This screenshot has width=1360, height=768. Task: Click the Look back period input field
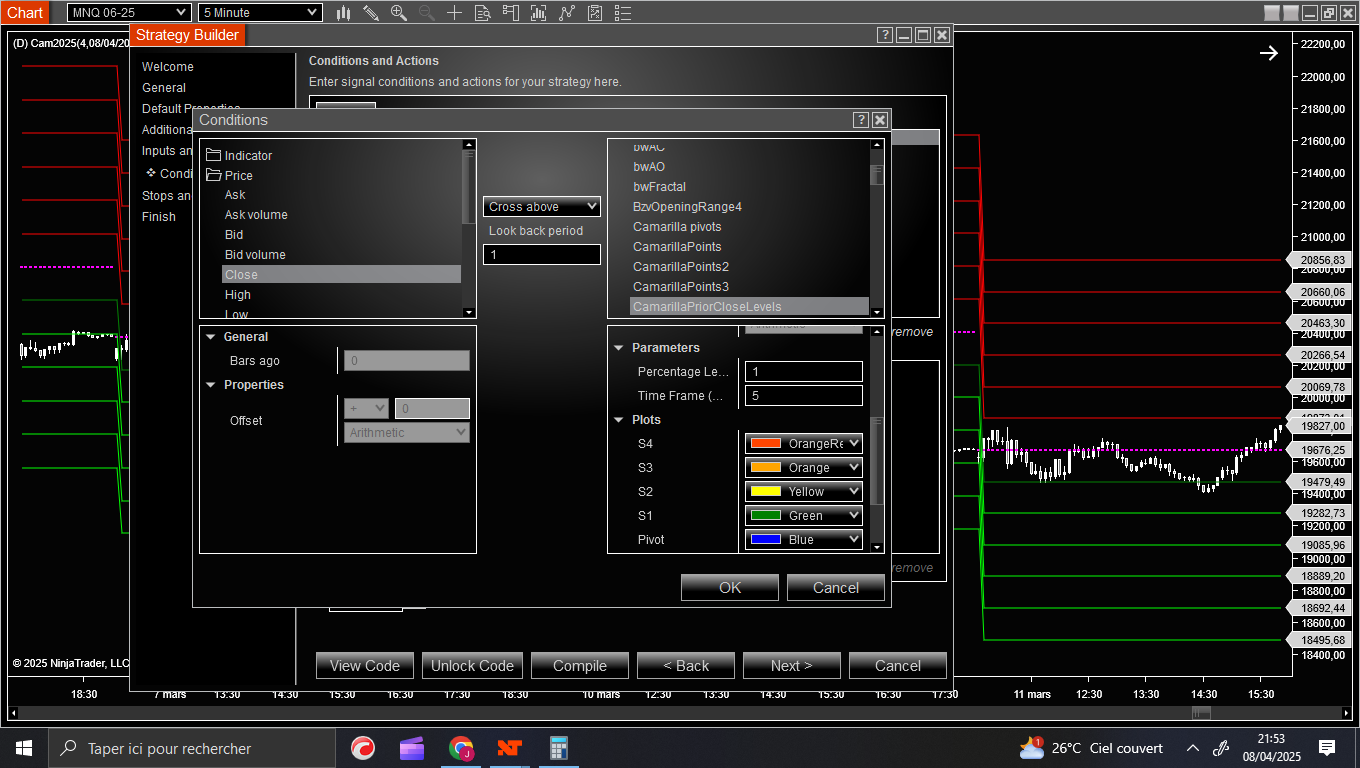coord(542,255)
